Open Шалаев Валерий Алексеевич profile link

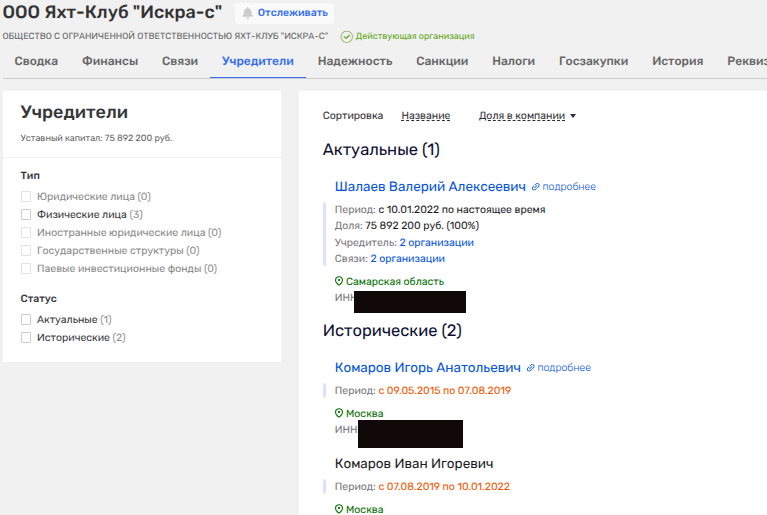click(x=430, y=187)
